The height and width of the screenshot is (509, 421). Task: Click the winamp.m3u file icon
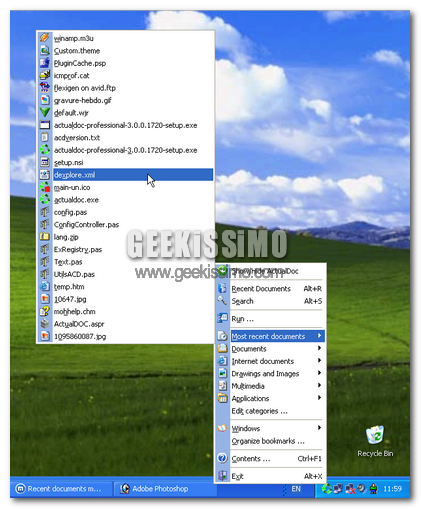45,38
